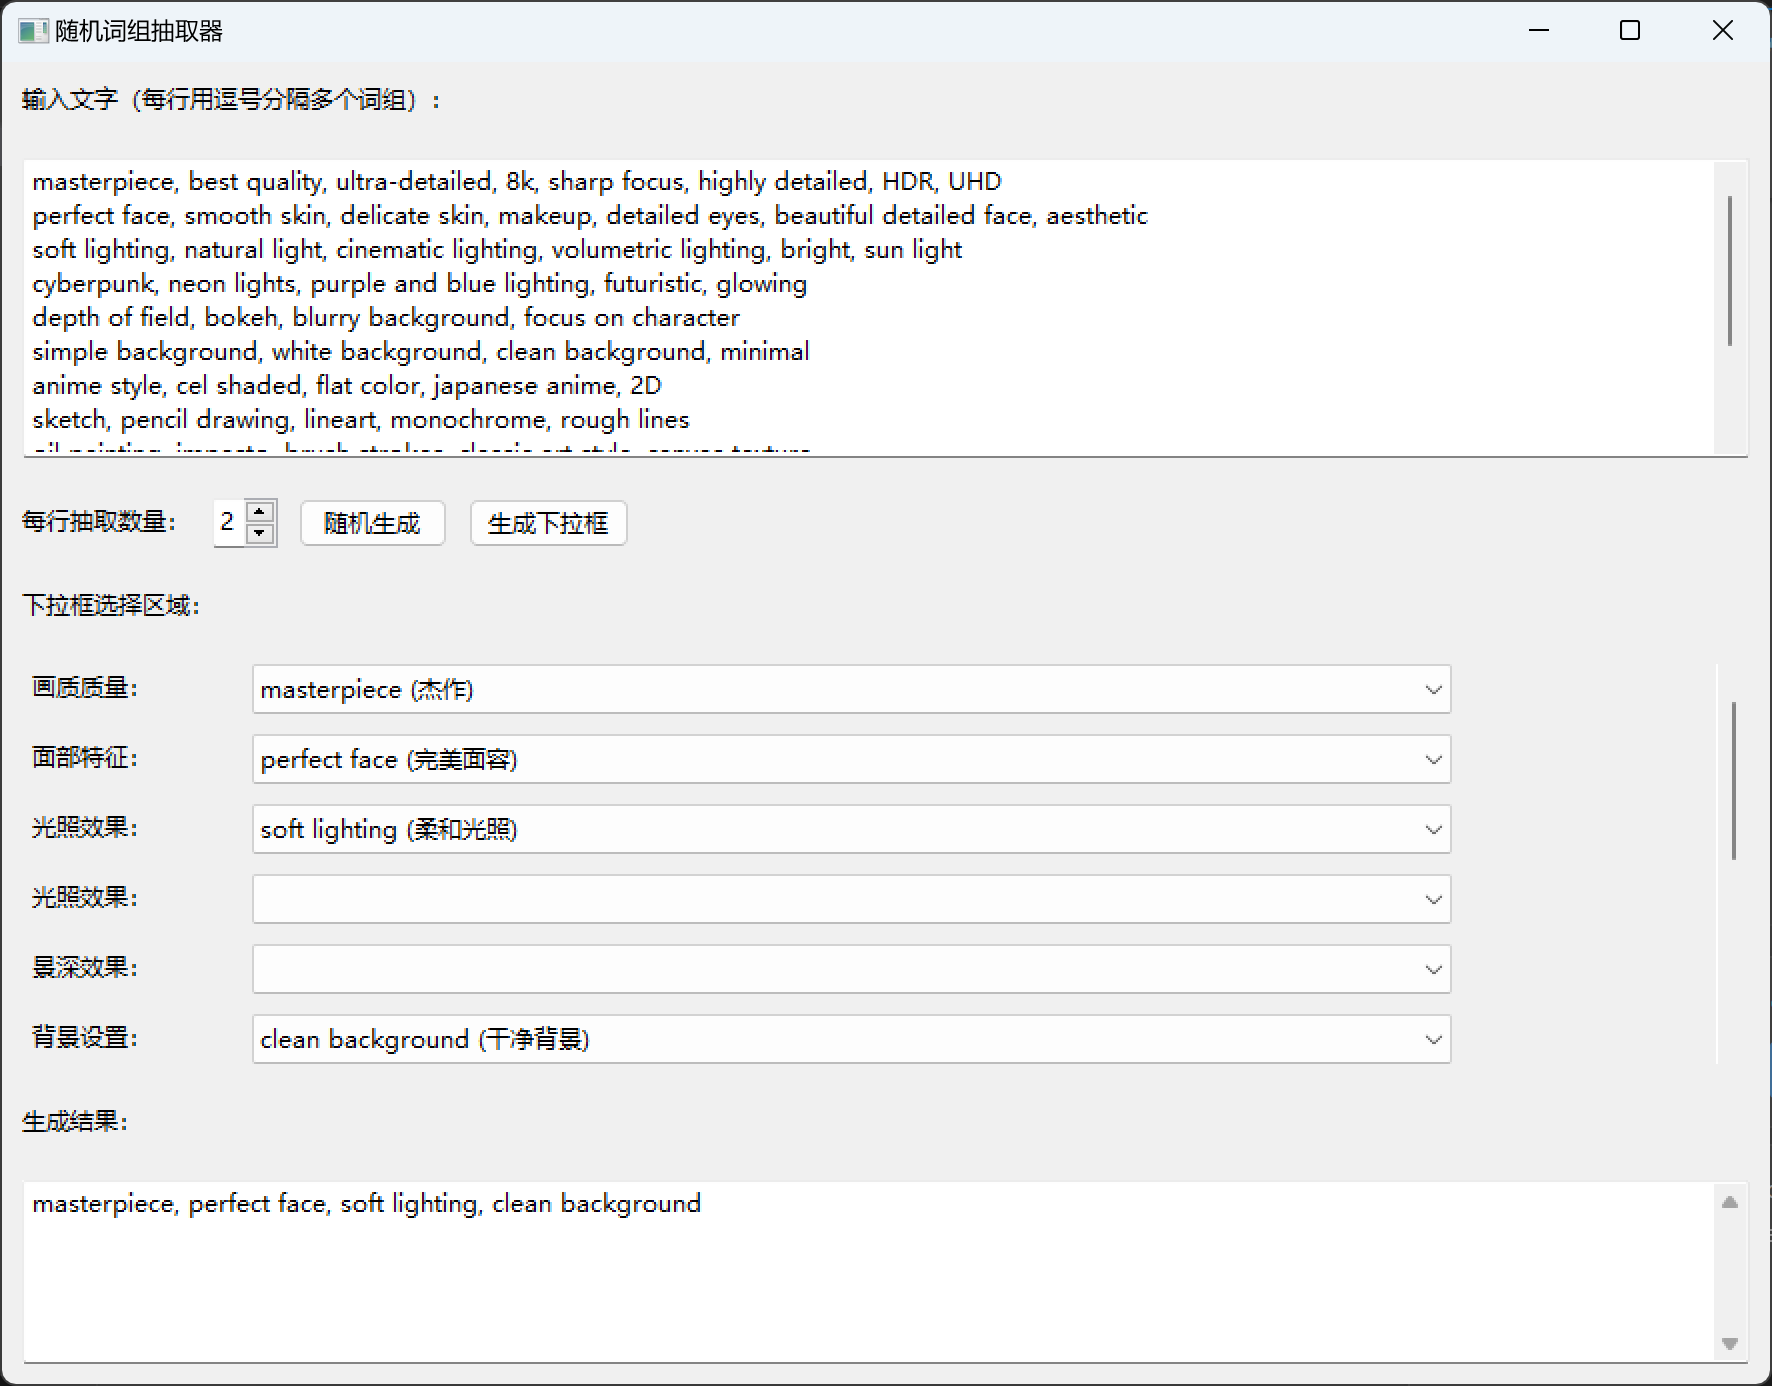The image size is (1772, 1386).
Task: Maximize the 随机词组抽取器 window
Action: [x=1630, y=31]
